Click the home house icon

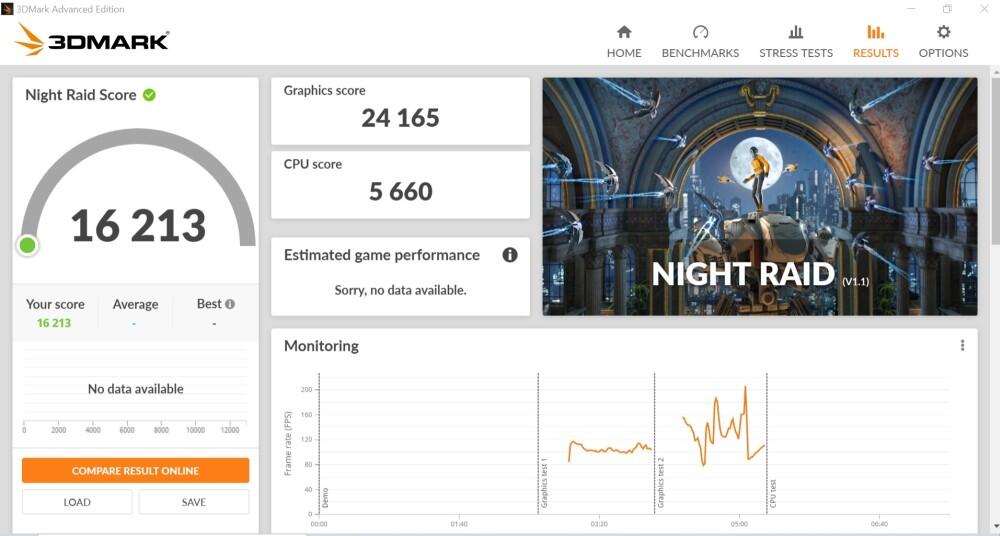click(624, 32)
